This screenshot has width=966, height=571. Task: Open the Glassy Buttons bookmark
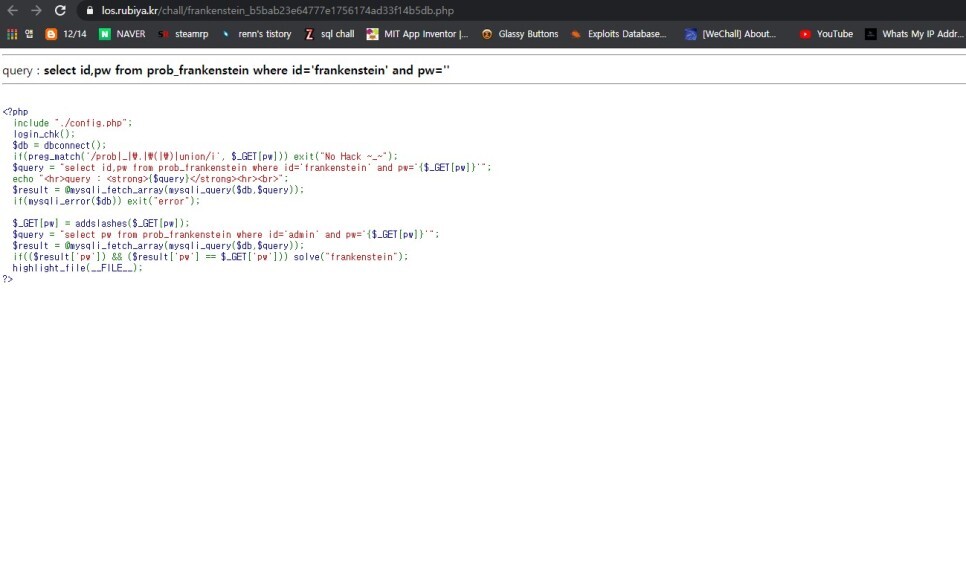(x=520, y=34)
